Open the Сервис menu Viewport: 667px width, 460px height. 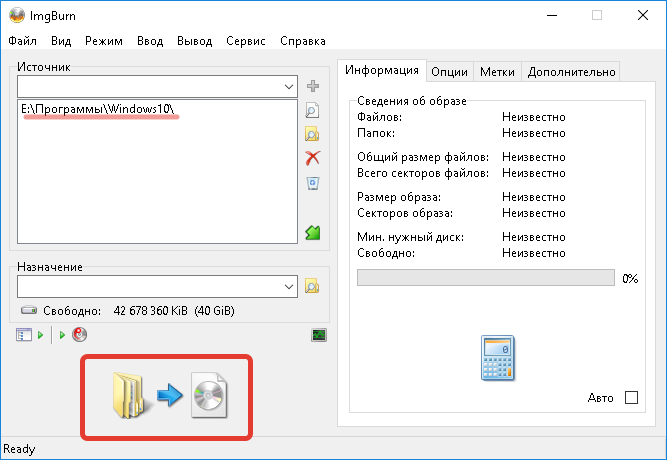(246, 41)
